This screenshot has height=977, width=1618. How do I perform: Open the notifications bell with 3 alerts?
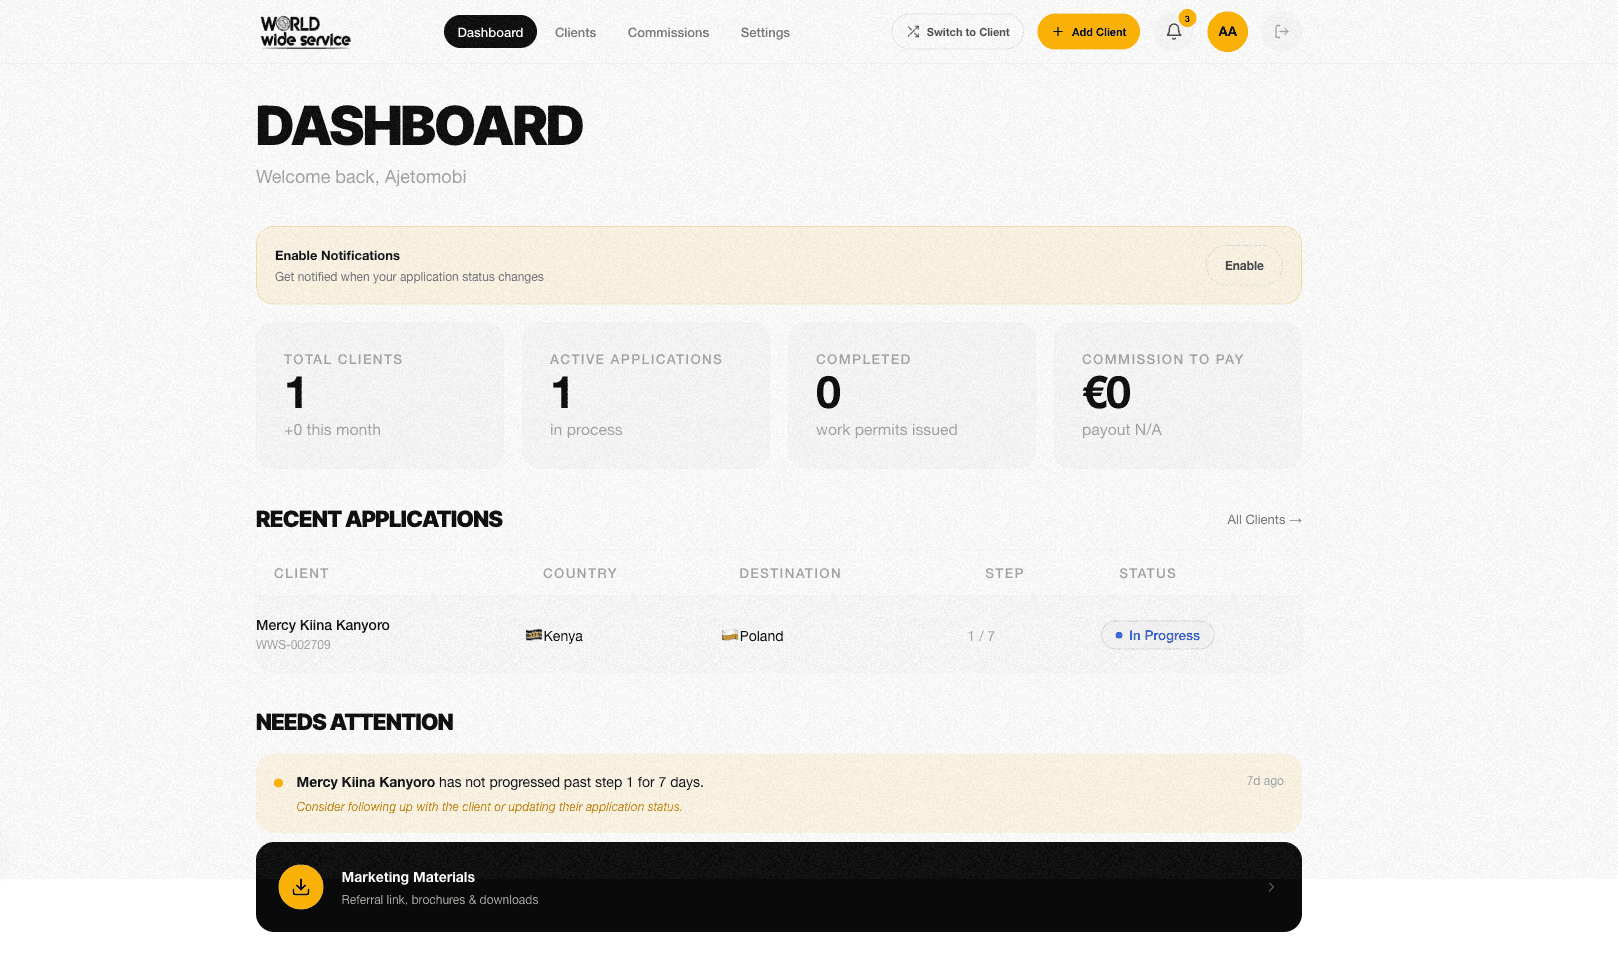pos(1173,31)
